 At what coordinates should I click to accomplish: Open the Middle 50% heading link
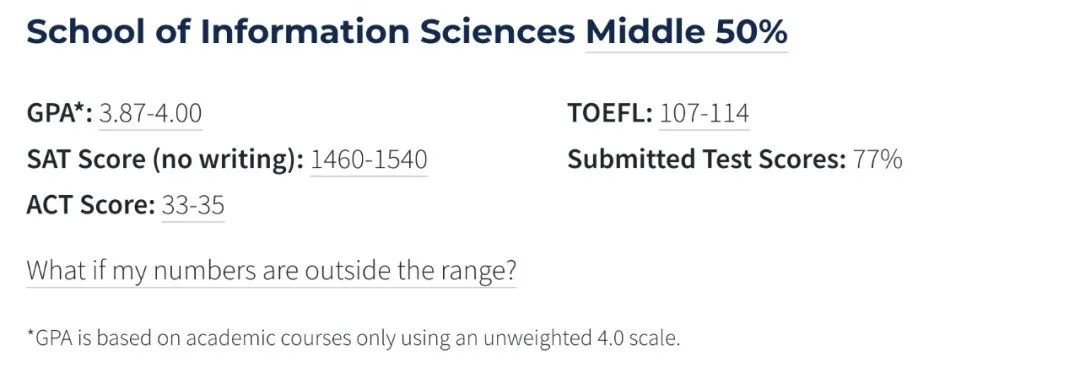pos(686,32)
